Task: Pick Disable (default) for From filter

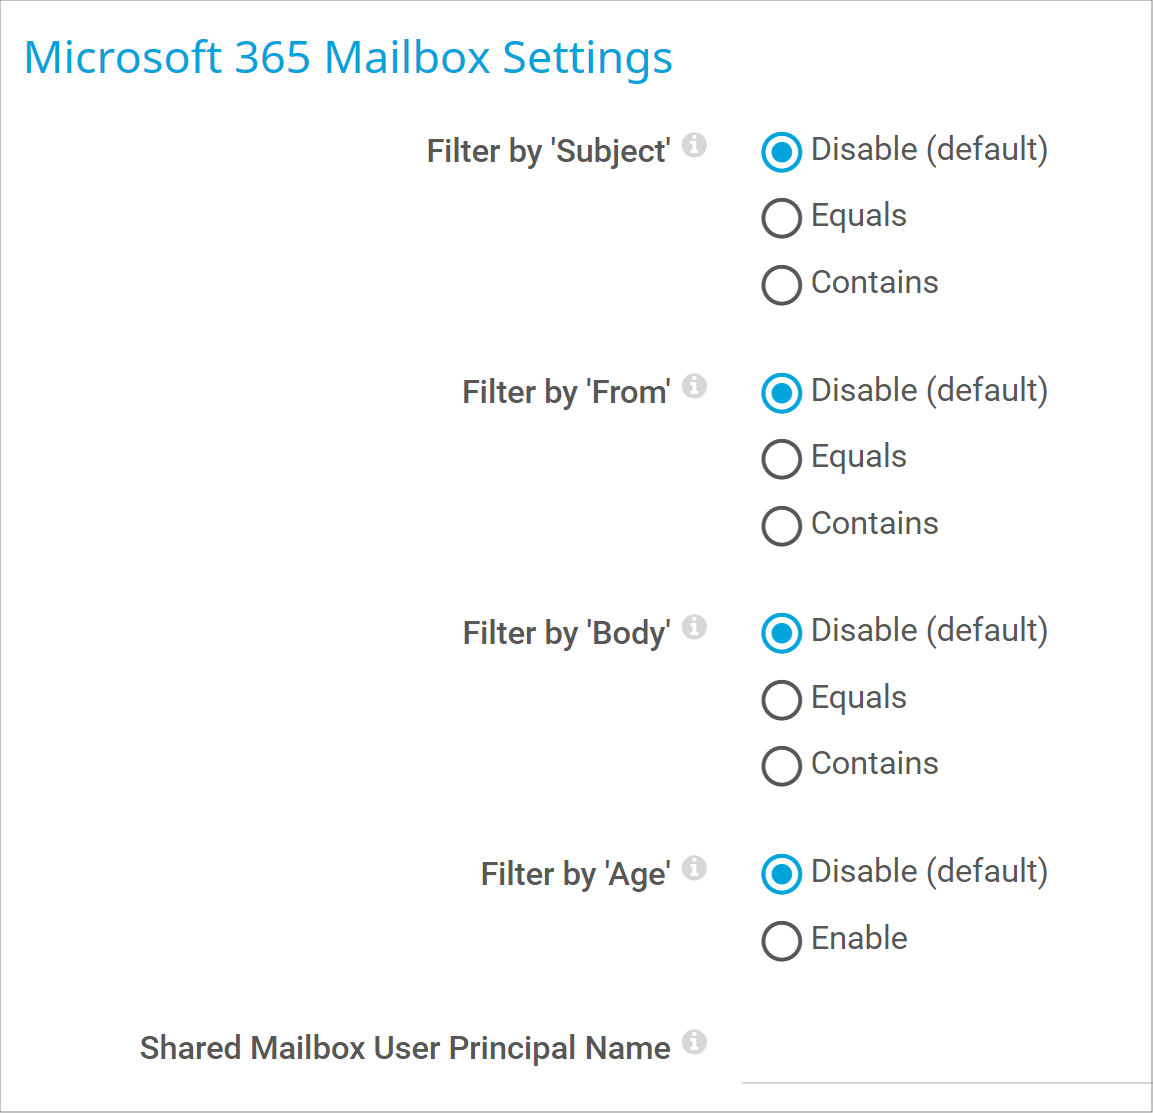Action: pyautogui.click(x=782, y=393)
